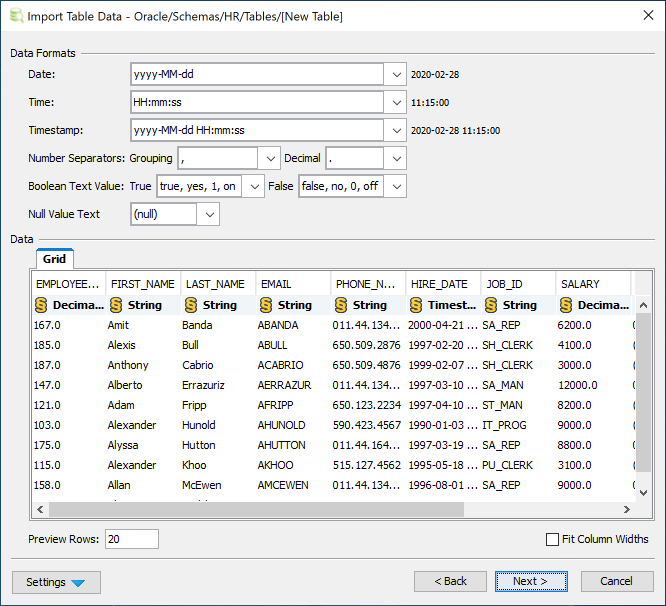Select the Grid tab
The height and width of the screenshot is (606, 666).
[x=54, y=259]
